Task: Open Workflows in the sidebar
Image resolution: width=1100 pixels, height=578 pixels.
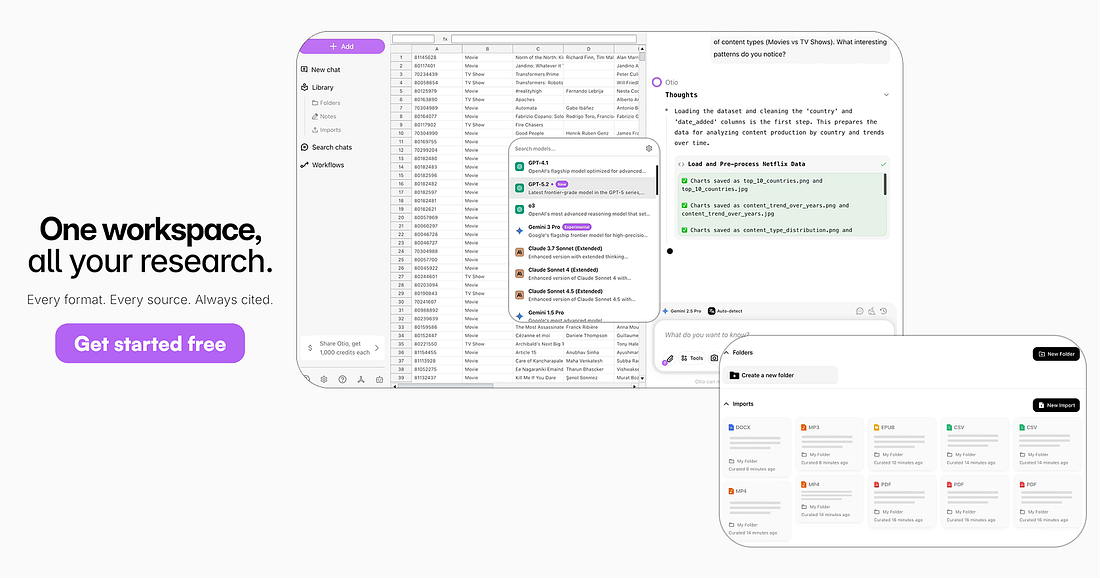Action: point(323,165)
